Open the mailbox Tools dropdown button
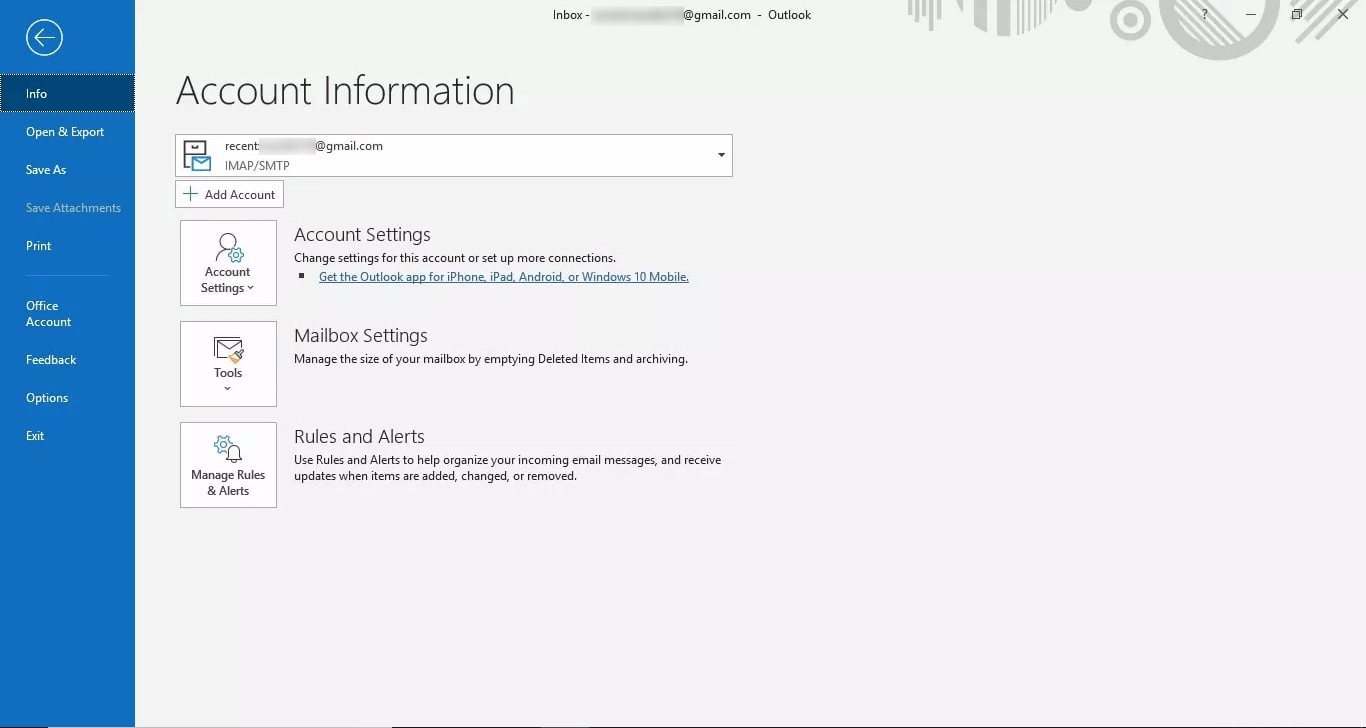The width and height of the screenshot is (1366, 728). (x=228, y=364)
